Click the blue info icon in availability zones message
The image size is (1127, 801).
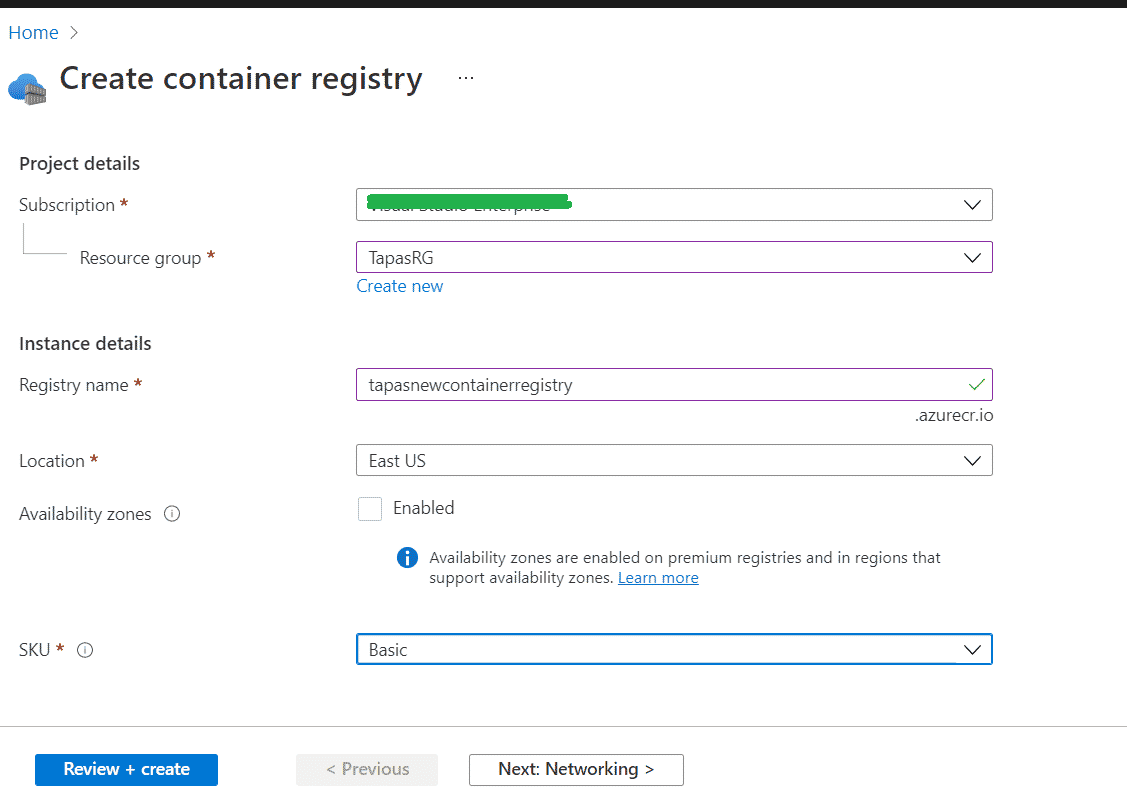(407, 557)
